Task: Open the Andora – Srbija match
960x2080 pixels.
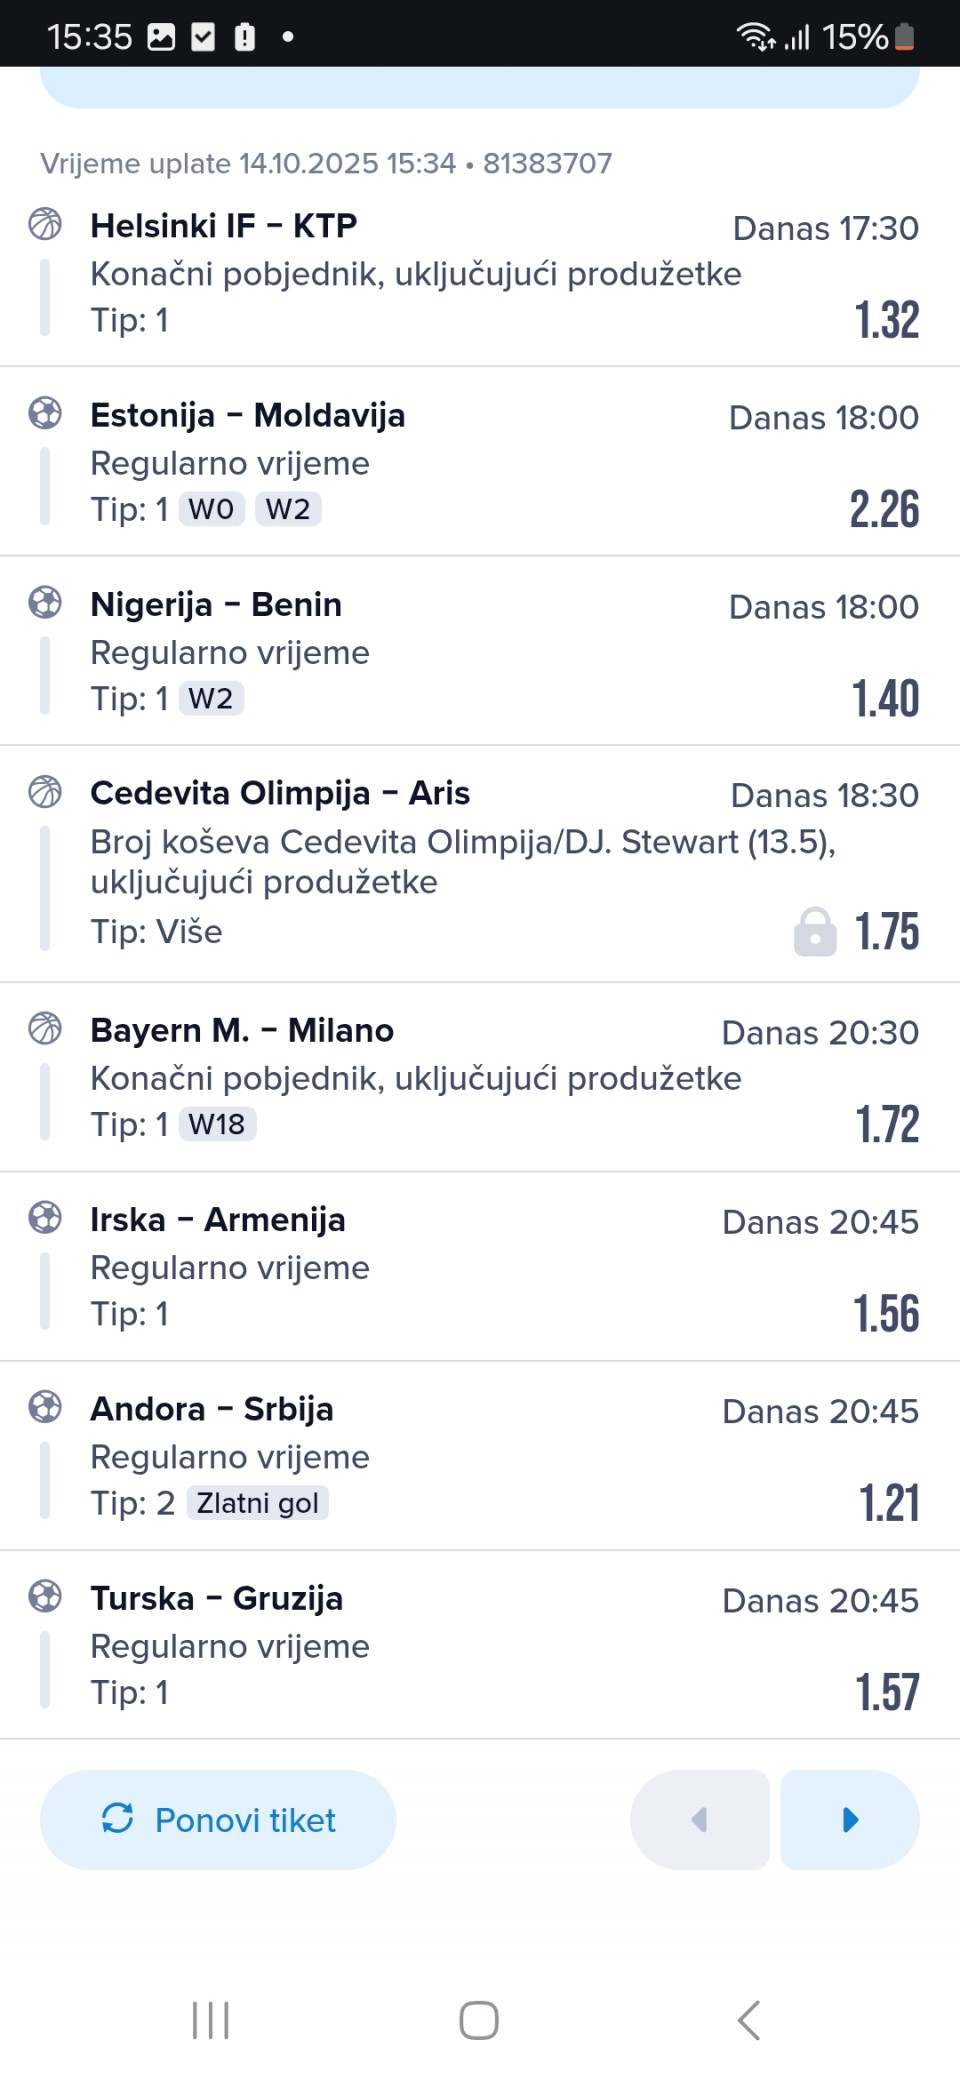Action: [x=212, y=1409]
